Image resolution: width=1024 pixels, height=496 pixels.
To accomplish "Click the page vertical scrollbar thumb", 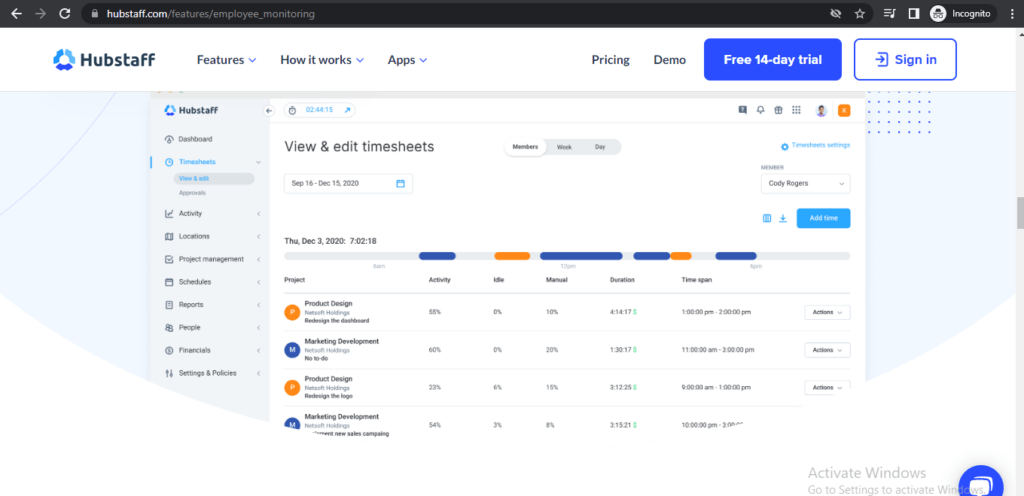I will (x=1019, y=212).
